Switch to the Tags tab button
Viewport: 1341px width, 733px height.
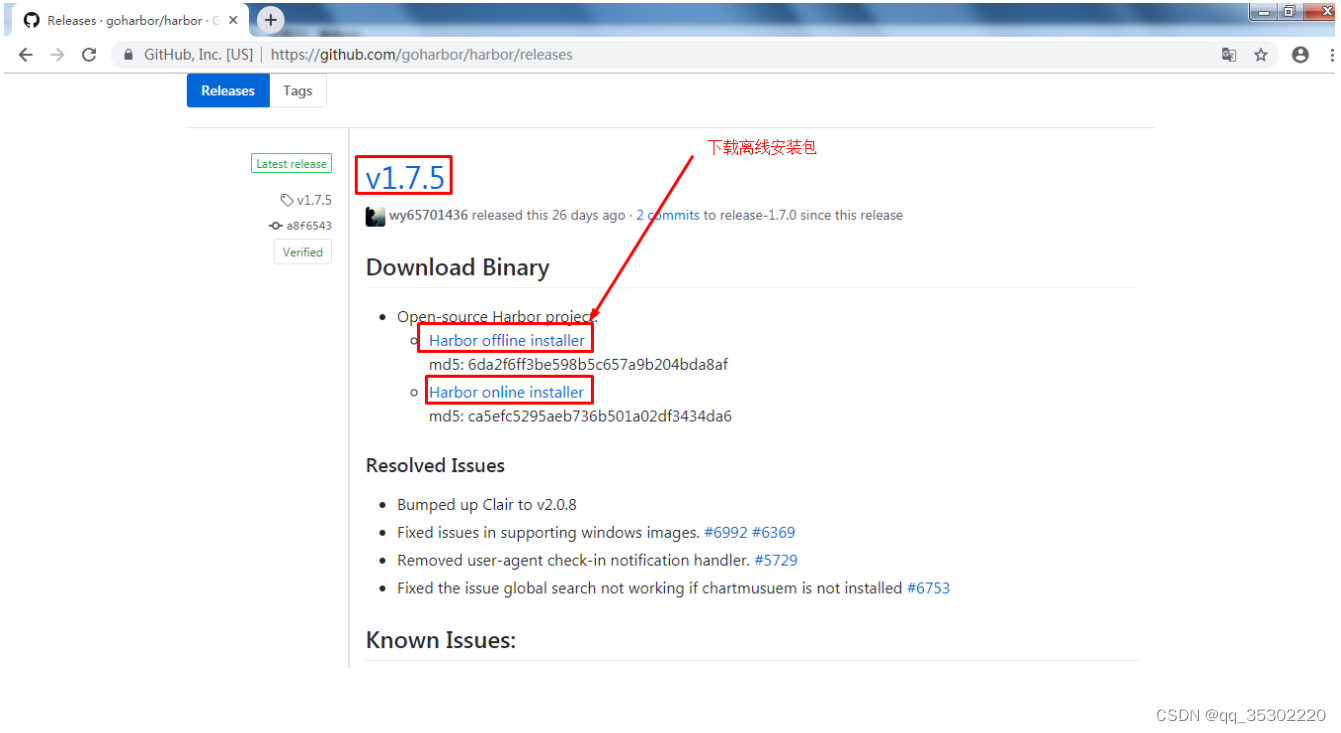click(298, 91)
